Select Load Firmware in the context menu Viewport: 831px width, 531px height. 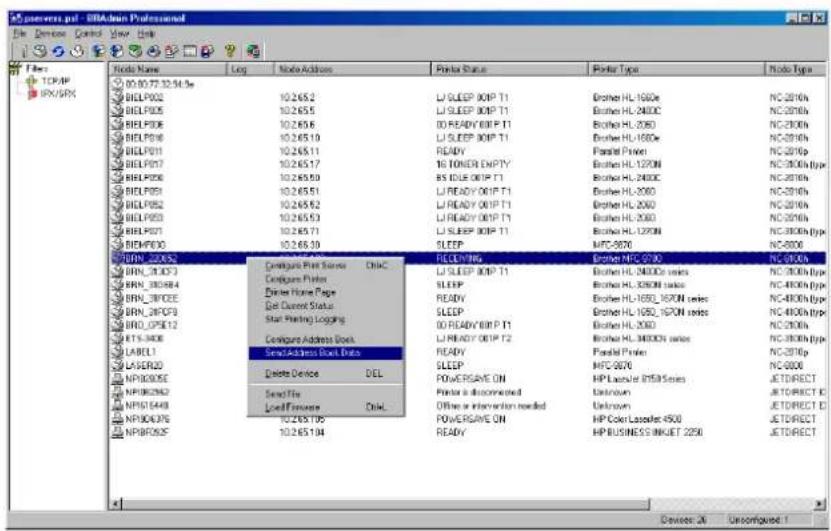point(325,407)
